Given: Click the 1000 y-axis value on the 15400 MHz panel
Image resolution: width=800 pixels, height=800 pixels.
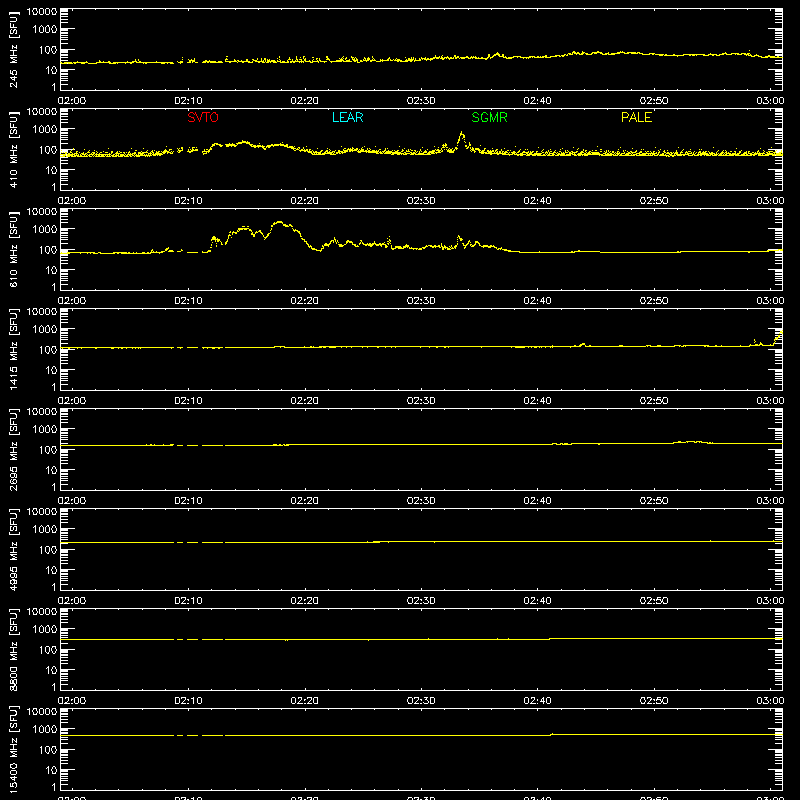Looking at the screenshot, I should (45, 730).
